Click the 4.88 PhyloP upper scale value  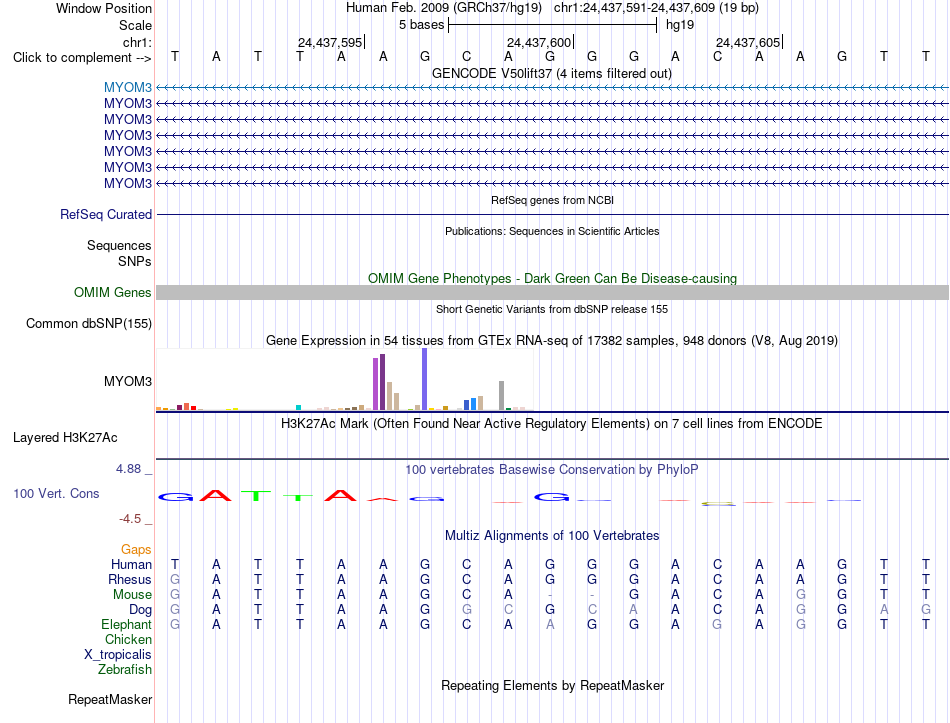point(128,469)
